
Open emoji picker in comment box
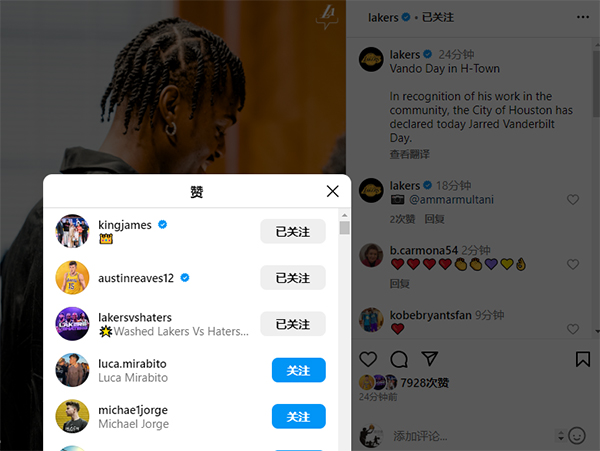click(x=577, y=436)
